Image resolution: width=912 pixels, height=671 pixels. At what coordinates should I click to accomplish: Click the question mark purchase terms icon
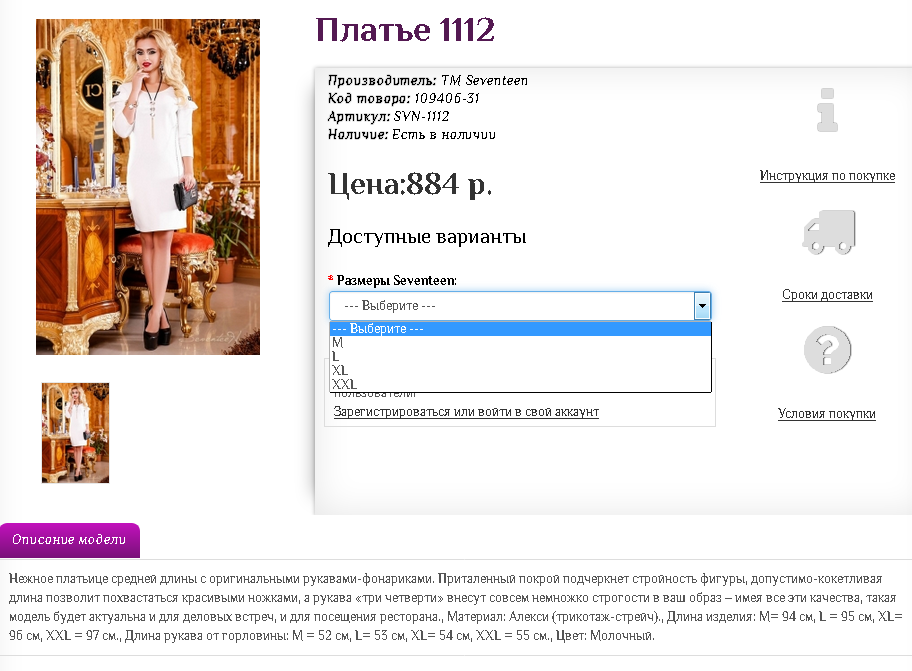click(x=827, y=349)
